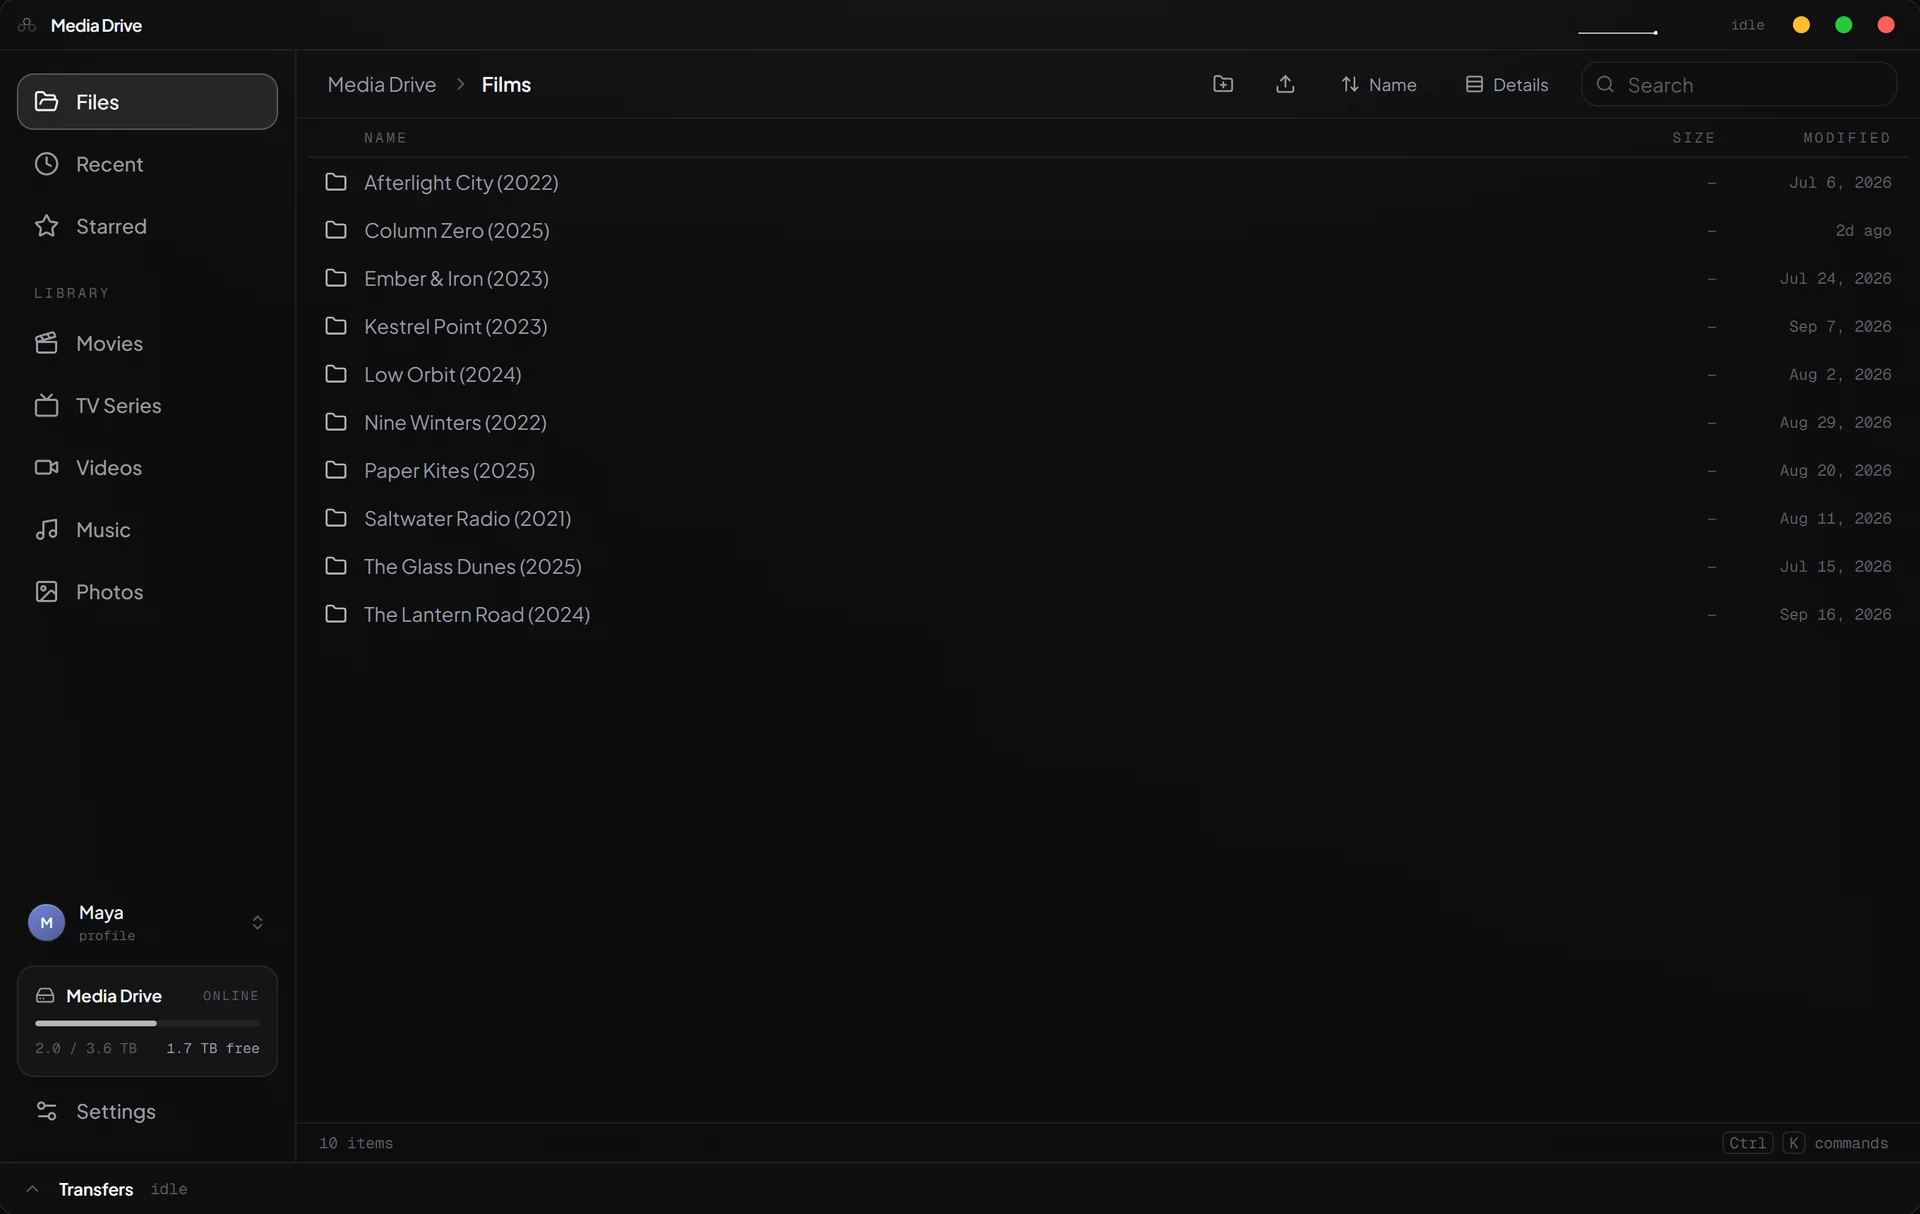1920x1214 pixels.
Task: Expand the Transfers panel chevron
Action: [x=32, y=1189]
